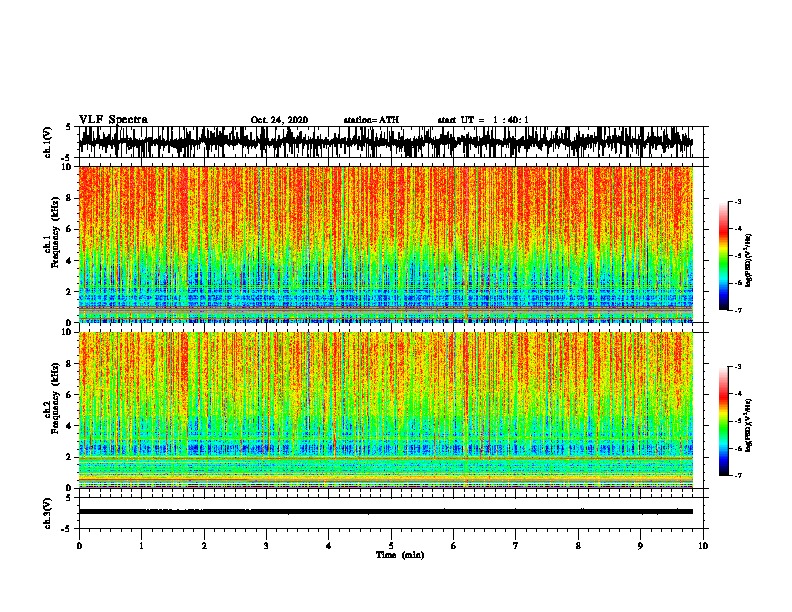Image resolution: width=792 pixels, height=612 pixels.
Task: Click the ch.1 voltage waveform strip at top
Action: (386, 142)
